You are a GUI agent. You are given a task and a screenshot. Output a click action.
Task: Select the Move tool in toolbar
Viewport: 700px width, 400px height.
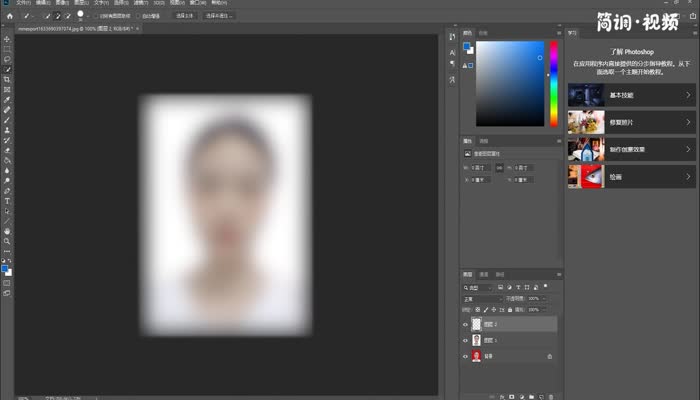pyautogui.click(x=7, y=39)
